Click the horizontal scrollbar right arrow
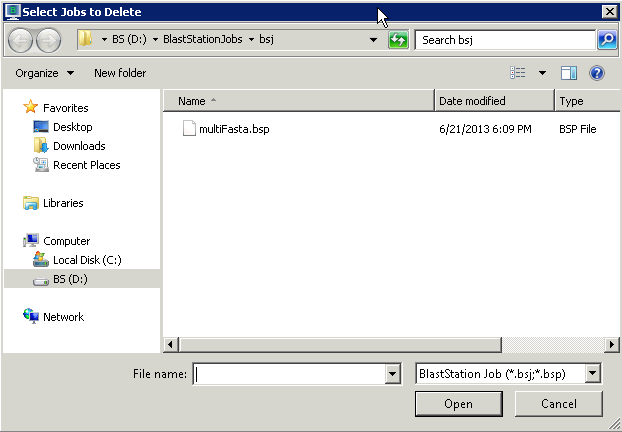The image size is (622, 432). tap(612, 344)
